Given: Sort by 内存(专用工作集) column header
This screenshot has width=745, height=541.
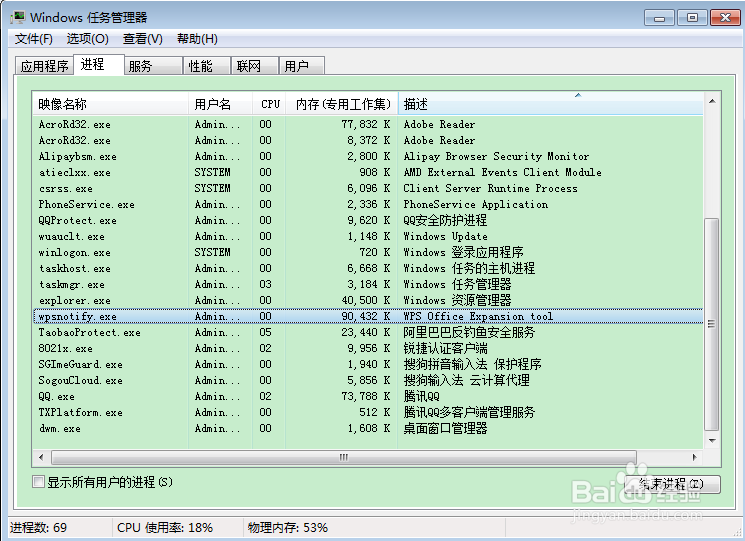Looking at the screenshot, I should pyautogui.click(x=342, y=104).
